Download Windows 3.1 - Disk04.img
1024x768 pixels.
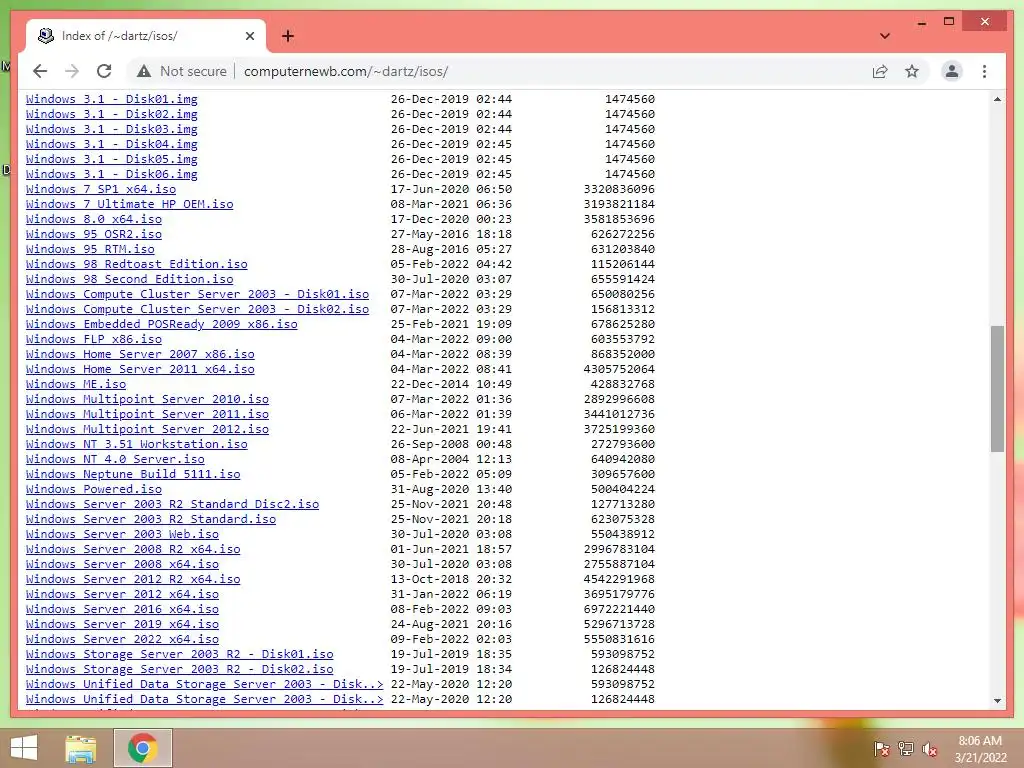pos(112,144)
